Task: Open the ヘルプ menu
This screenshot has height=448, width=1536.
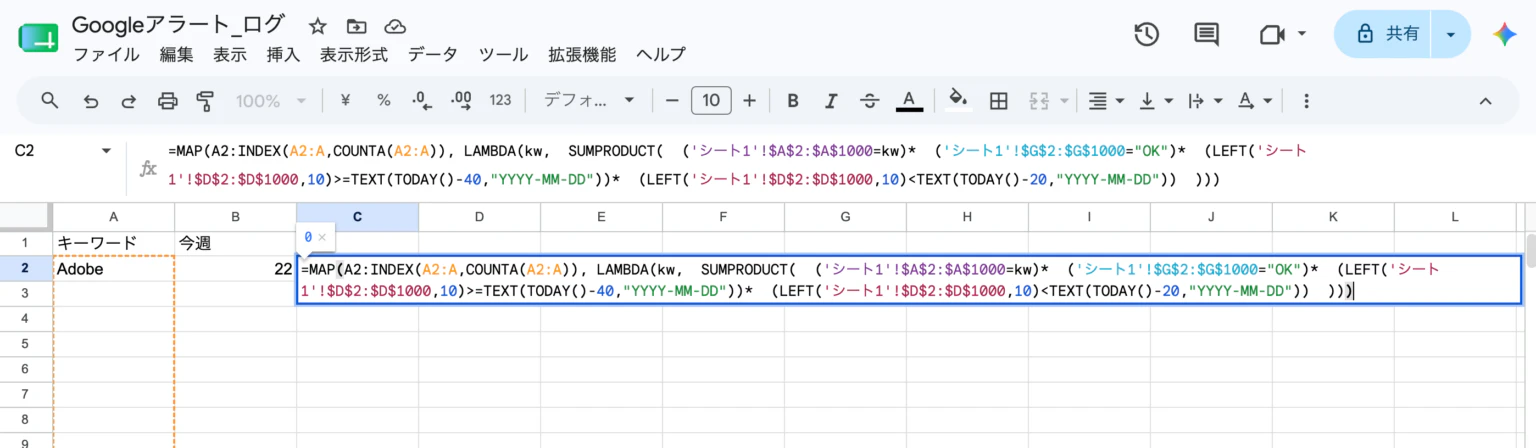Action: [x=661, y=55]
